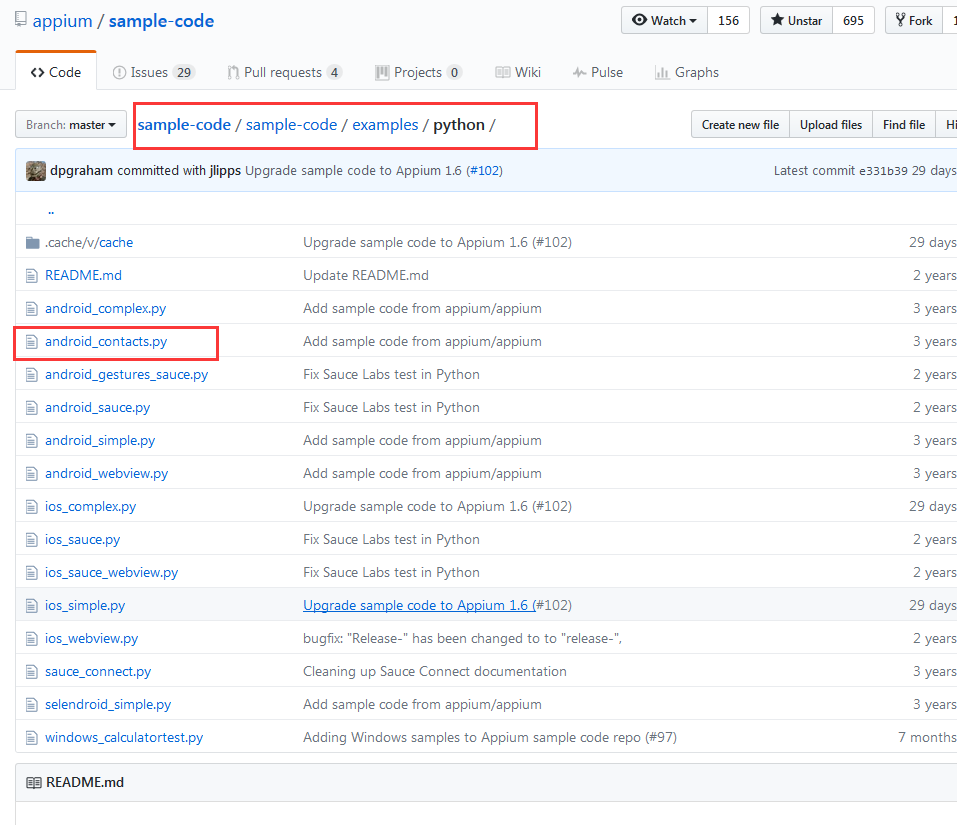The height and width of the screenshot is (825, 957).
Task: Click the file icon beside android_sauce.py
Action: coord(32,408)
